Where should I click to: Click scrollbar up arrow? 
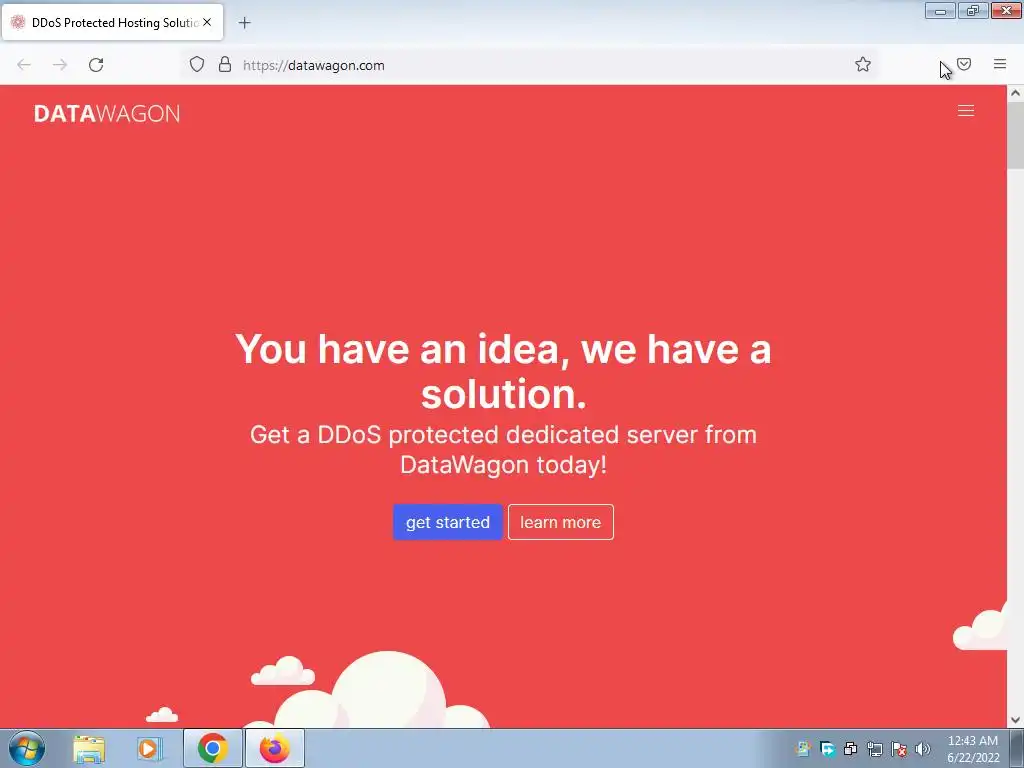(1015, 93)
